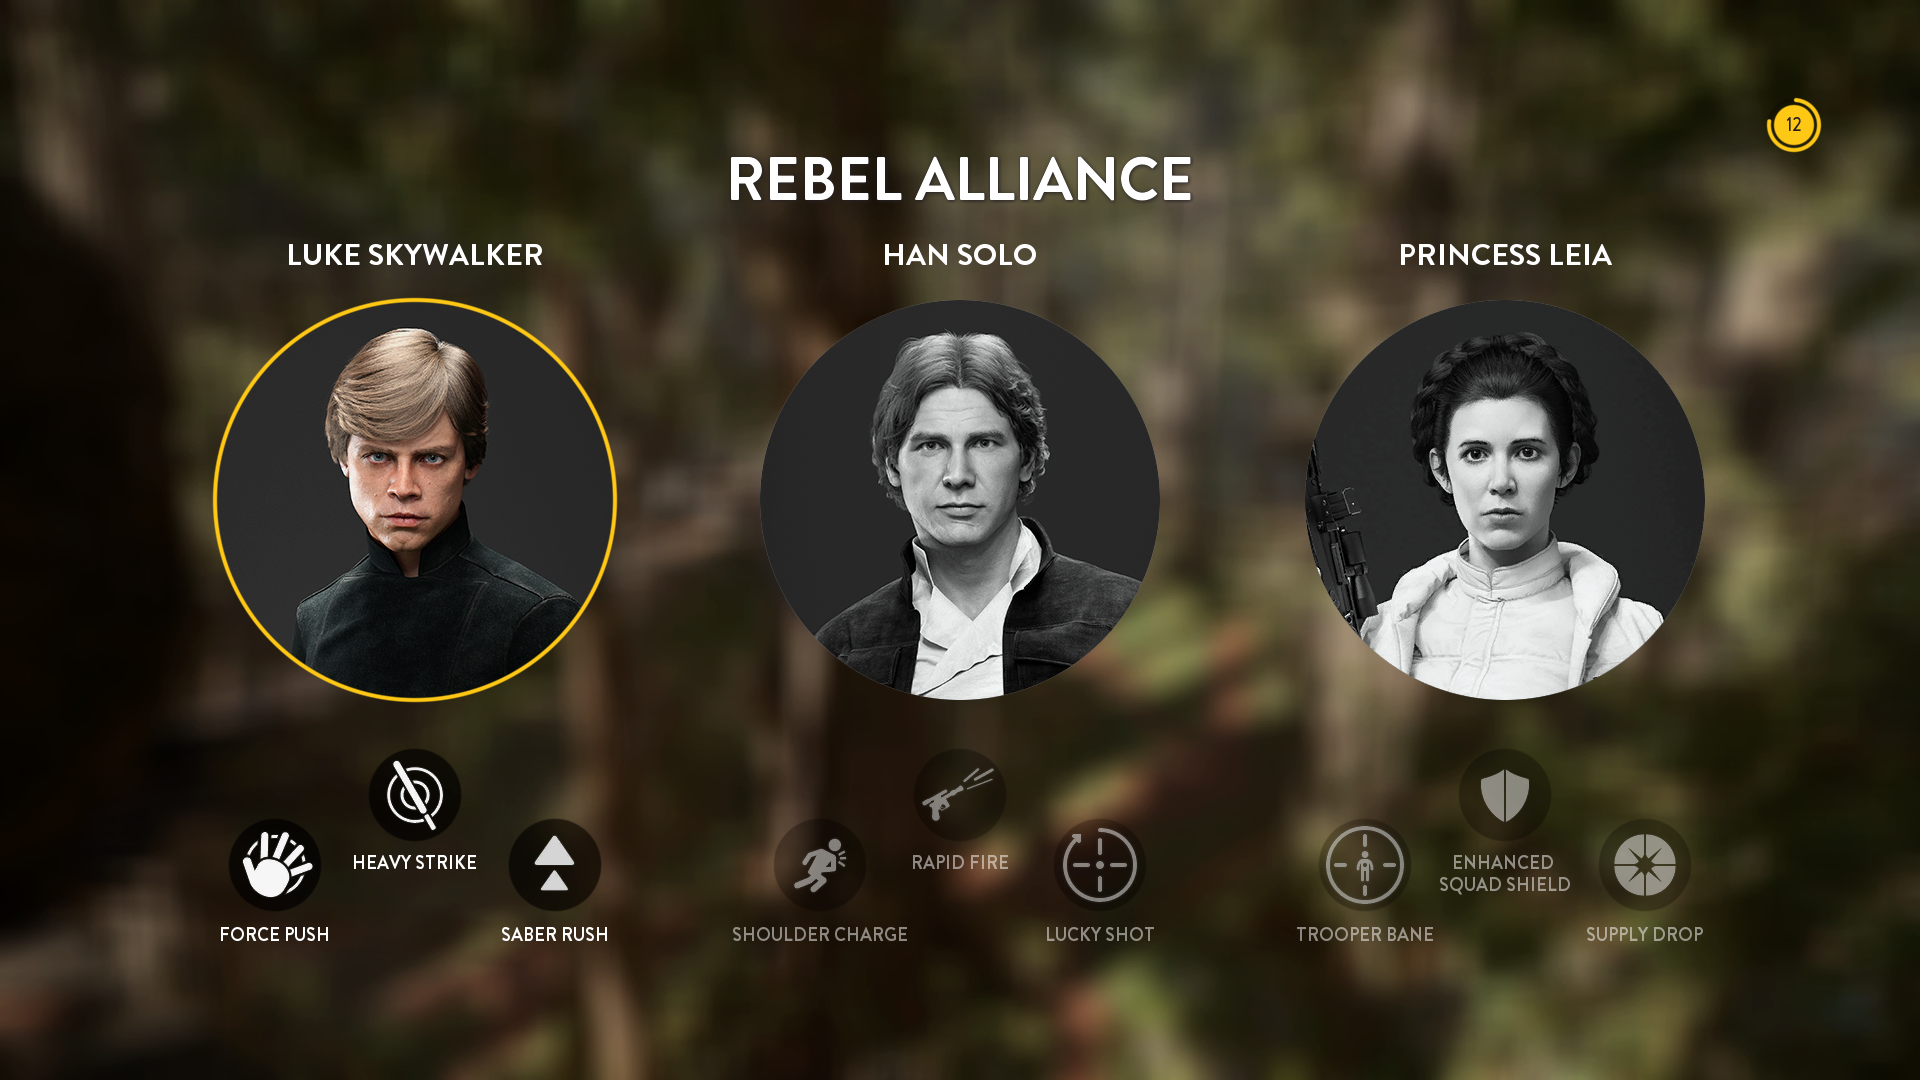Click the Supply Drop ability icon
This screenshot has height=1080, width=1920.
(x=1645, y=865)
